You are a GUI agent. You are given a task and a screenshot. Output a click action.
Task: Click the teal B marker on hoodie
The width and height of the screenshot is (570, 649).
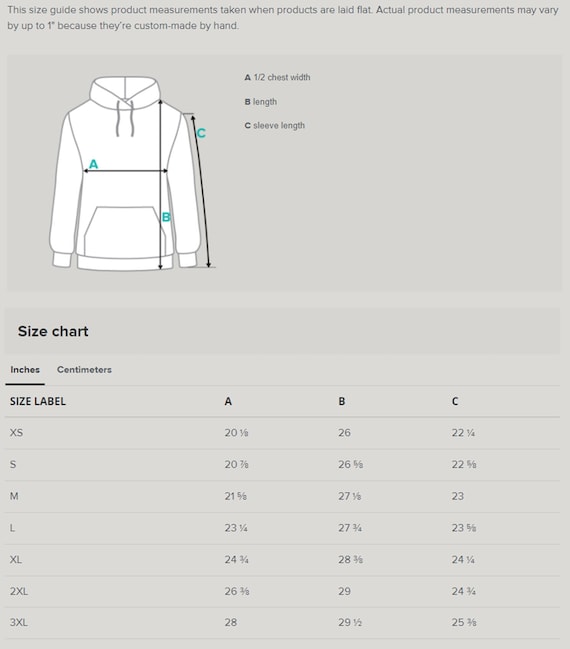coord(166,217)
